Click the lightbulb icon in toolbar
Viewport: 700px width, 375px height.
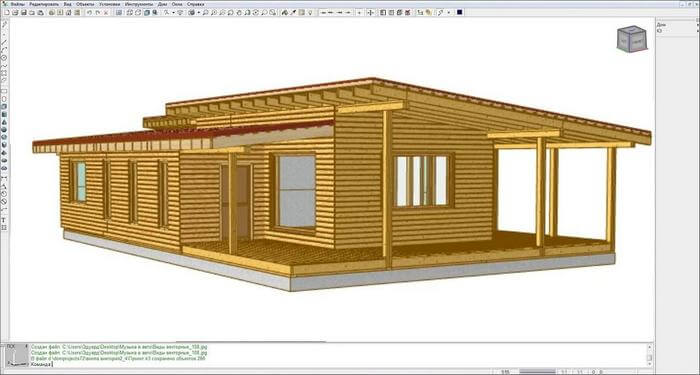(x=310, y=12)
